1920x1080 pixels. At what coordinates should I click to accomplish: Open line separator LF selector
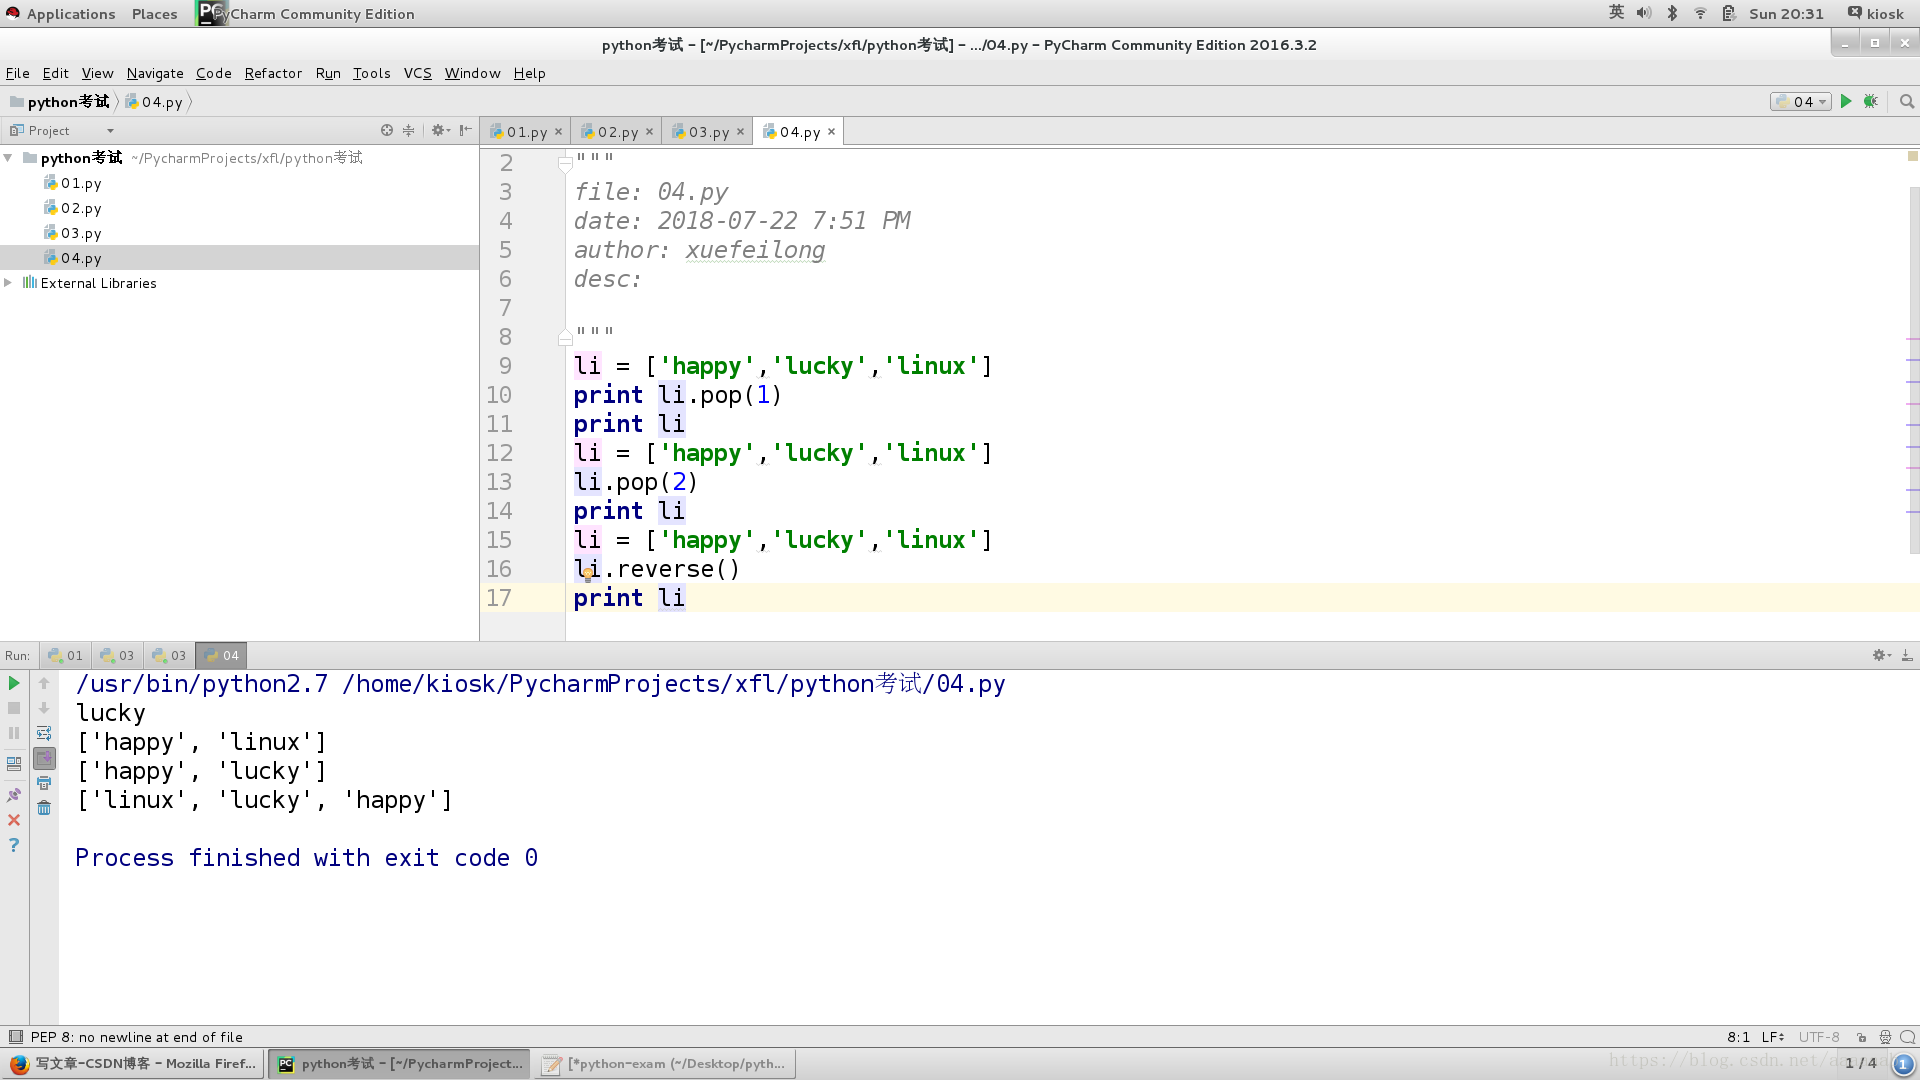[1773, 1037]
